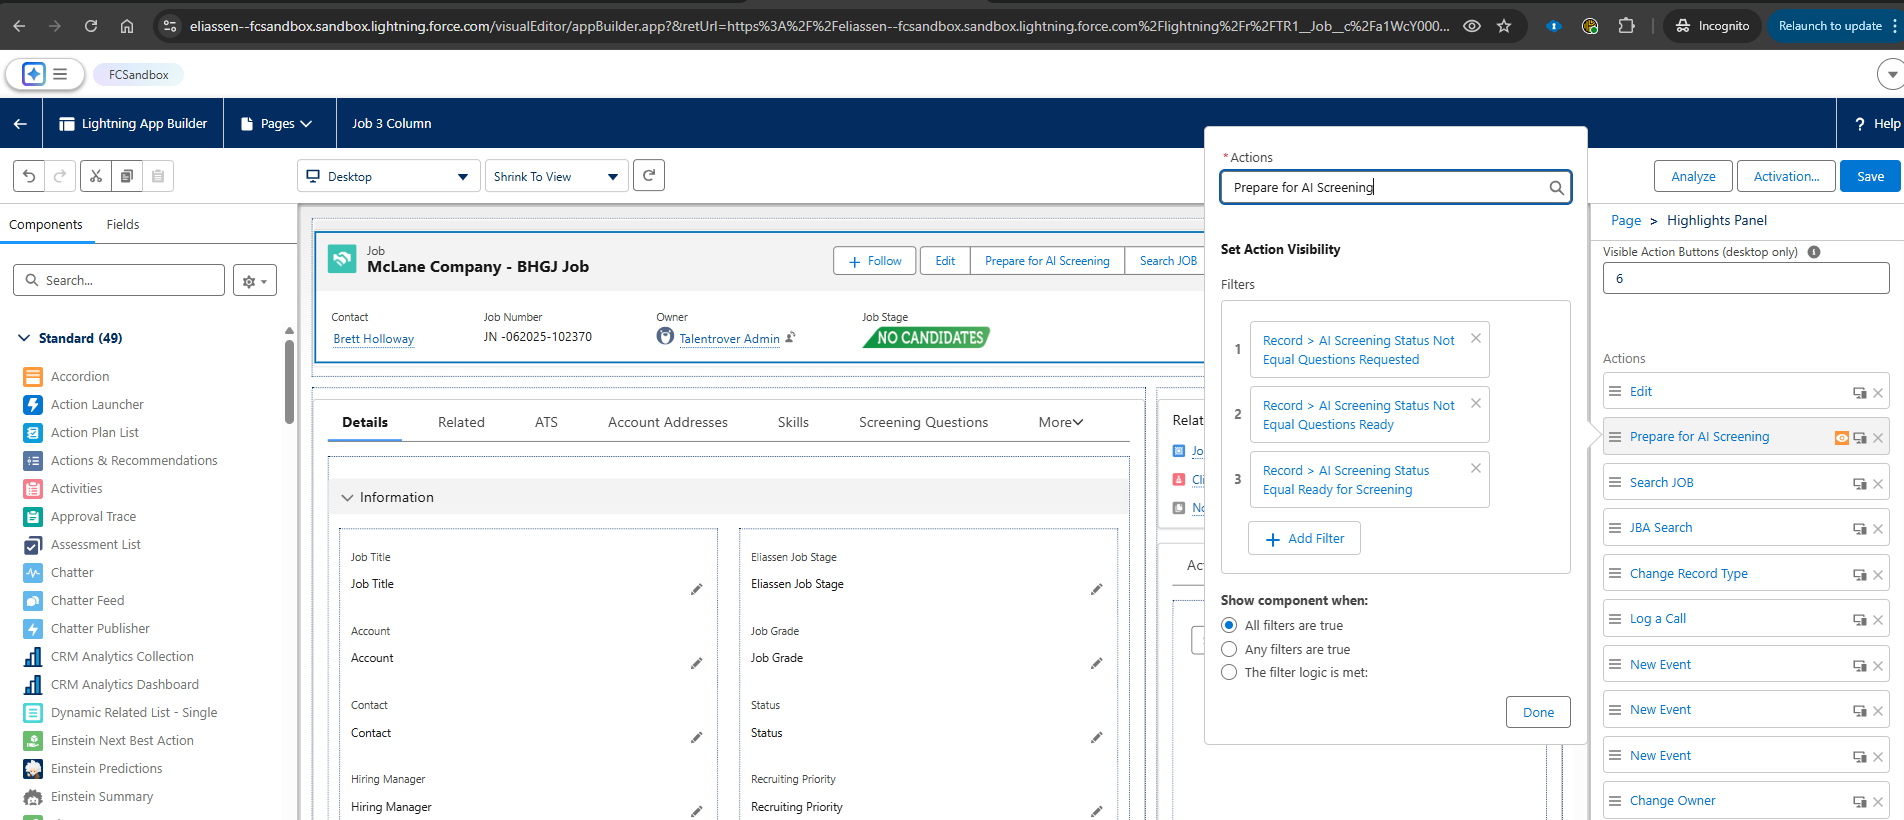Click the Cut scissors icon

[96, 176]
